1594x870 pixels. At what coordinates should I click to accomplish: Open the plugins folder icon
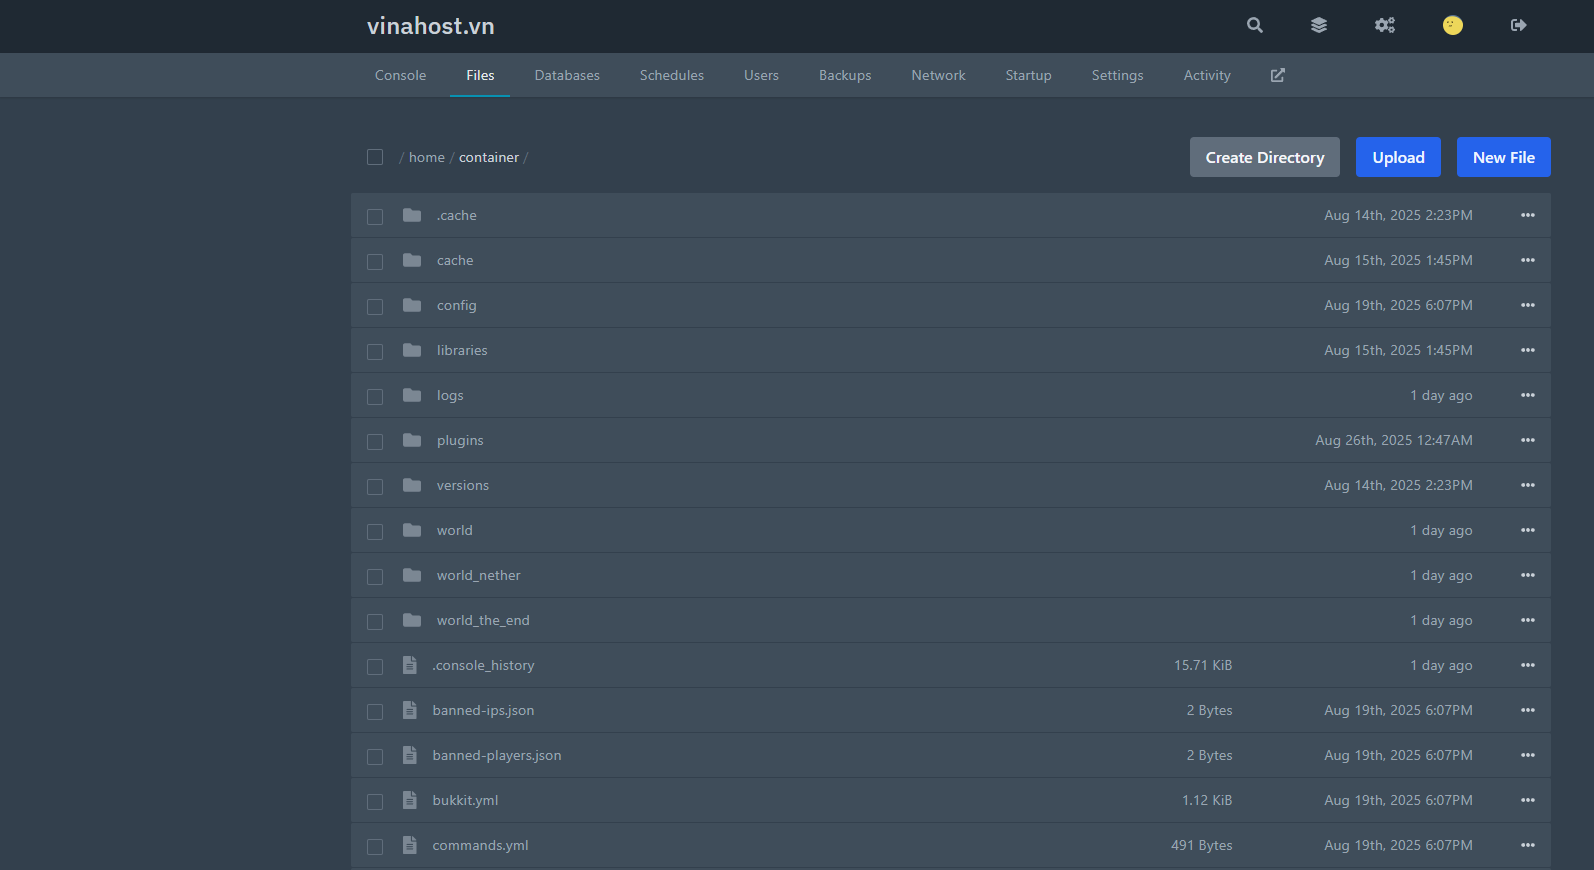pos(412,440)
